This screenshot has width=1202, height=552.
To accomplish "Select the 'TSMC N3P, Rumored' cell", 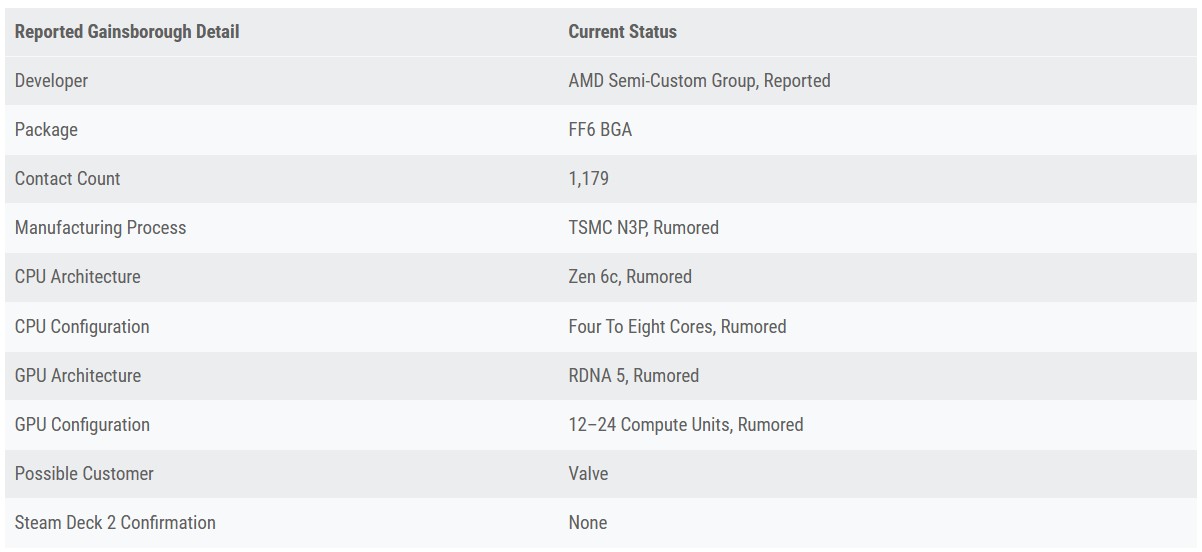I will coord(643,228).
